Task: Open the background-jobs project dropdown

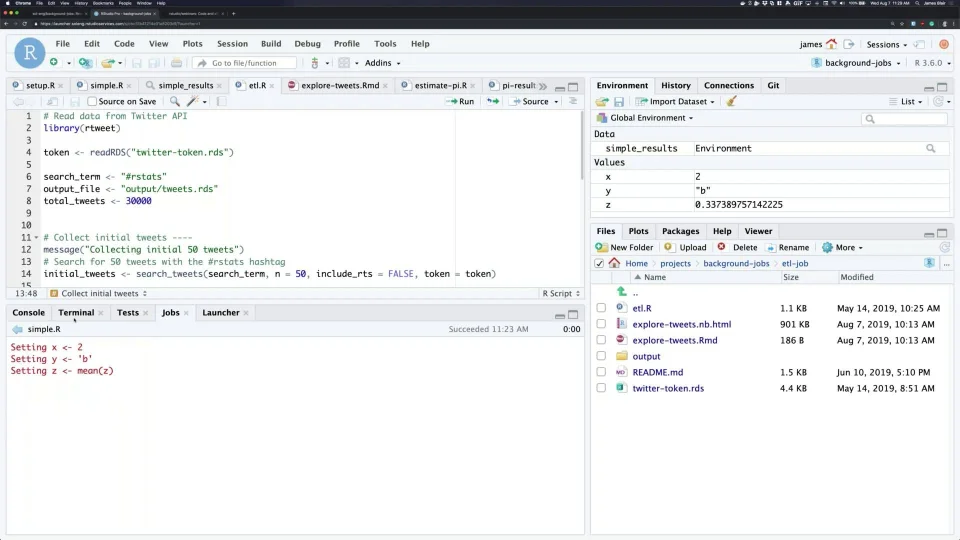Action: pos(857,63)
